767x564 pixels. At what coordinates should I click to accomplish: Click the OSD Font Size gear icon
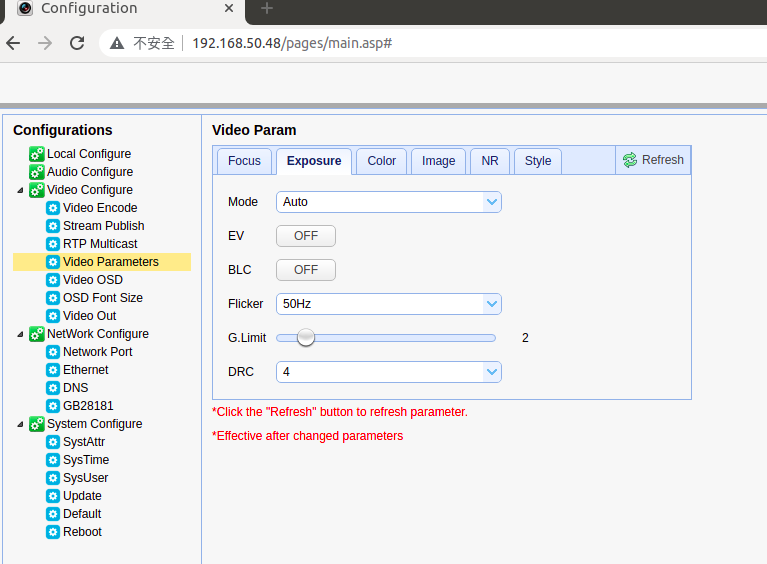(53, 298)
